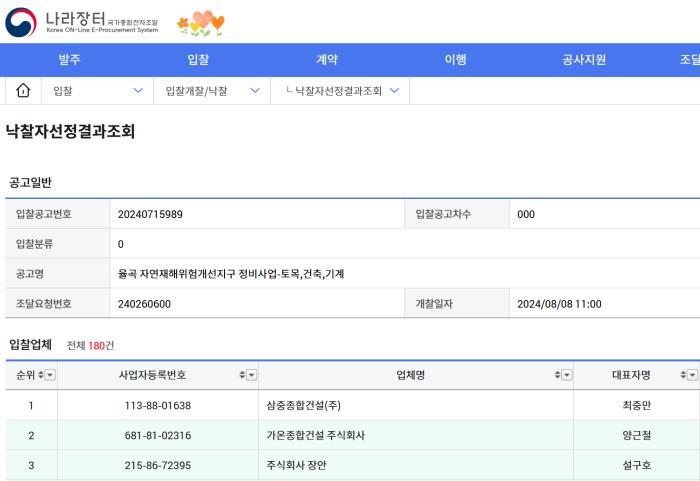Sort by 사업자등록번호 column sort arrows
The width and height of the screenshot is (700, 481).
tap(241, 375)
